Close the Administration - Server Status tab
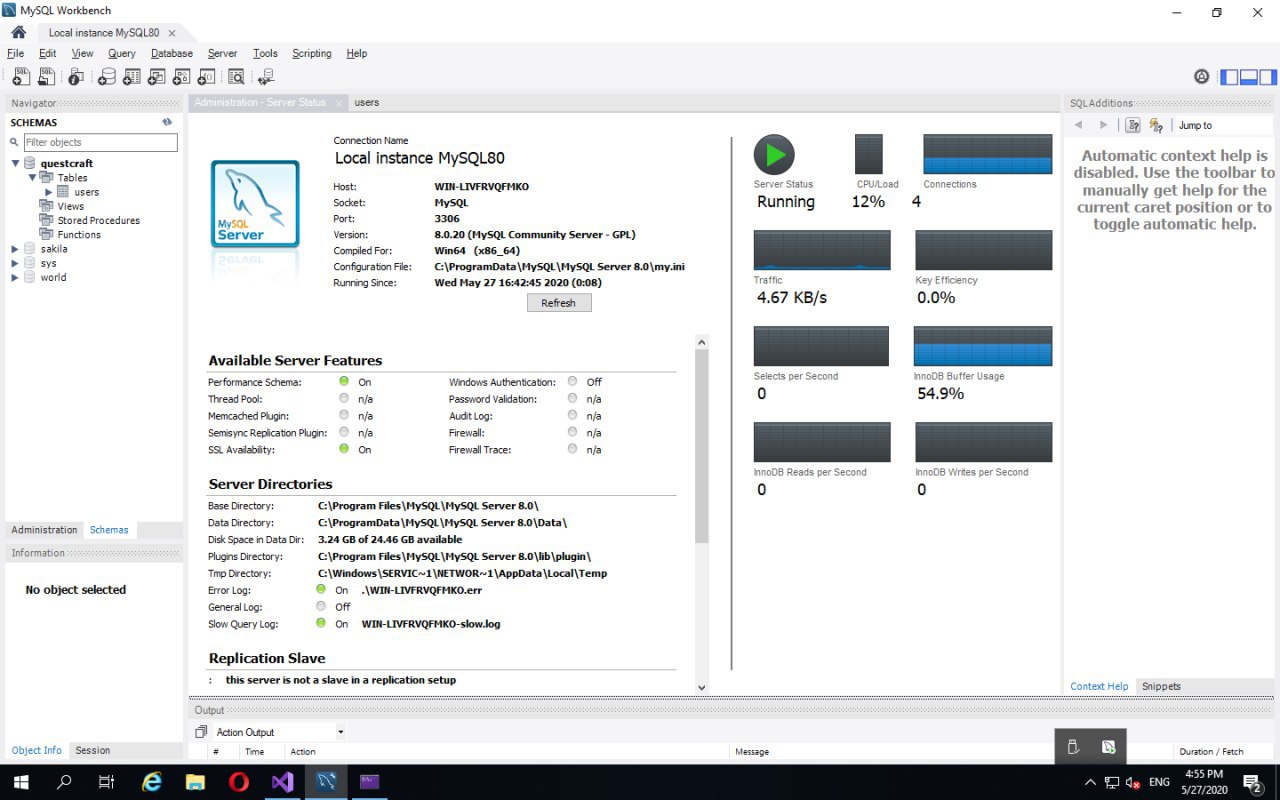1280x800 pixels. (339, 103)
